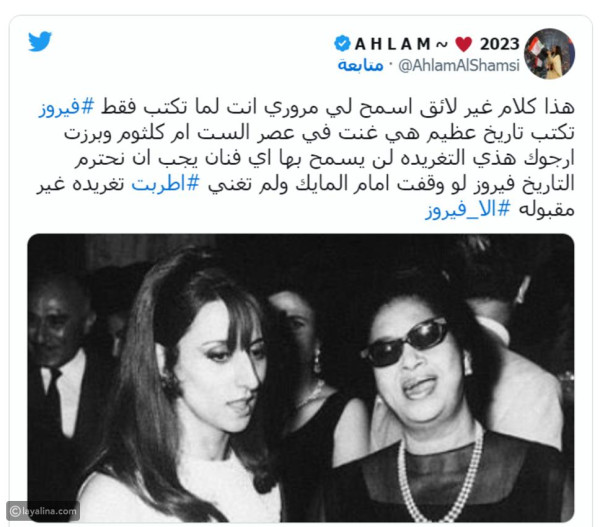Click the first line of tweet text

click(x=306, y=108)
